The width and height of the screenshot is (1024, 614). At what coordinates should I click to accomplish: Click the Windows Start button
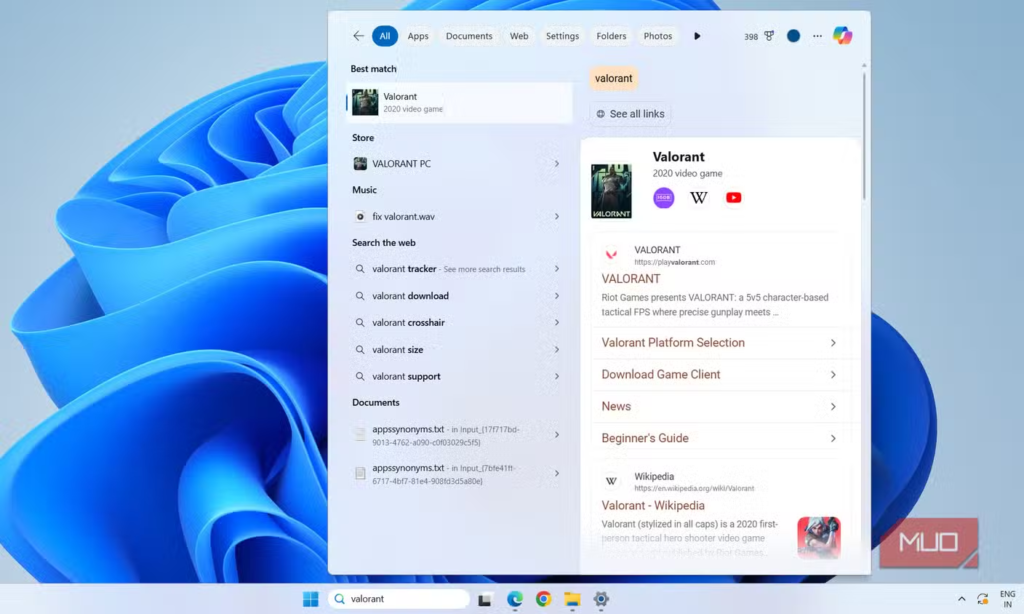point(311,599)
